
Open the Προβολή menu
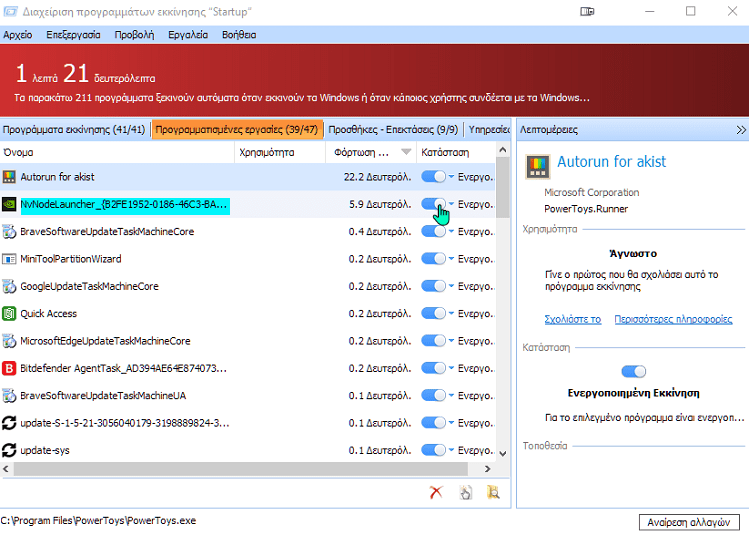[x=134, y=35]
